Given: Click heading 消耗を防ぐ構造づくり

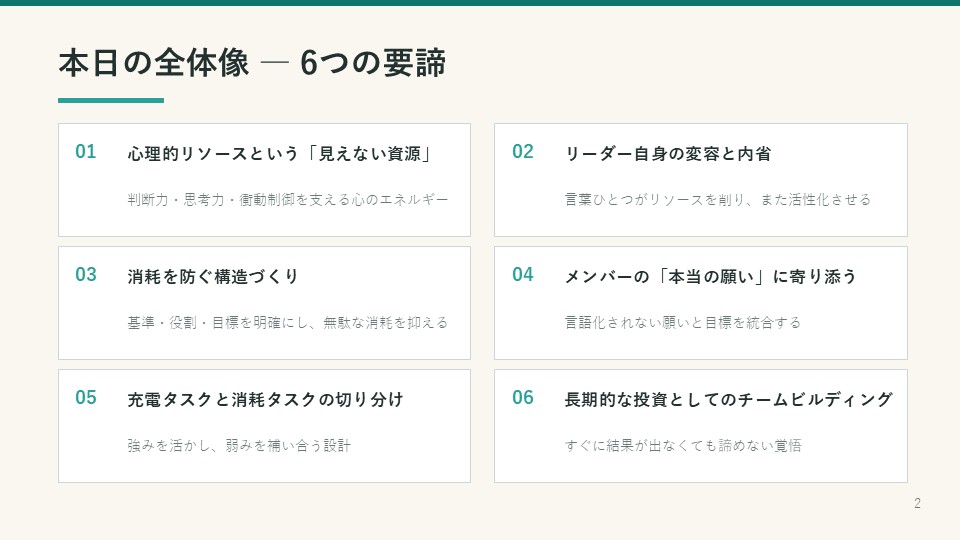Looking at the screenshot, I should click(x=213, y=277).
